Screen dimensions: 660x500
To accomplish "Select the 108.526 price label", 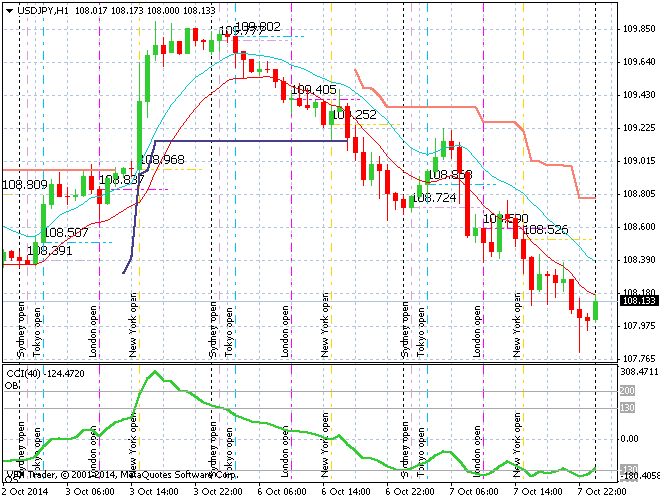I will [x=546, y=230].
